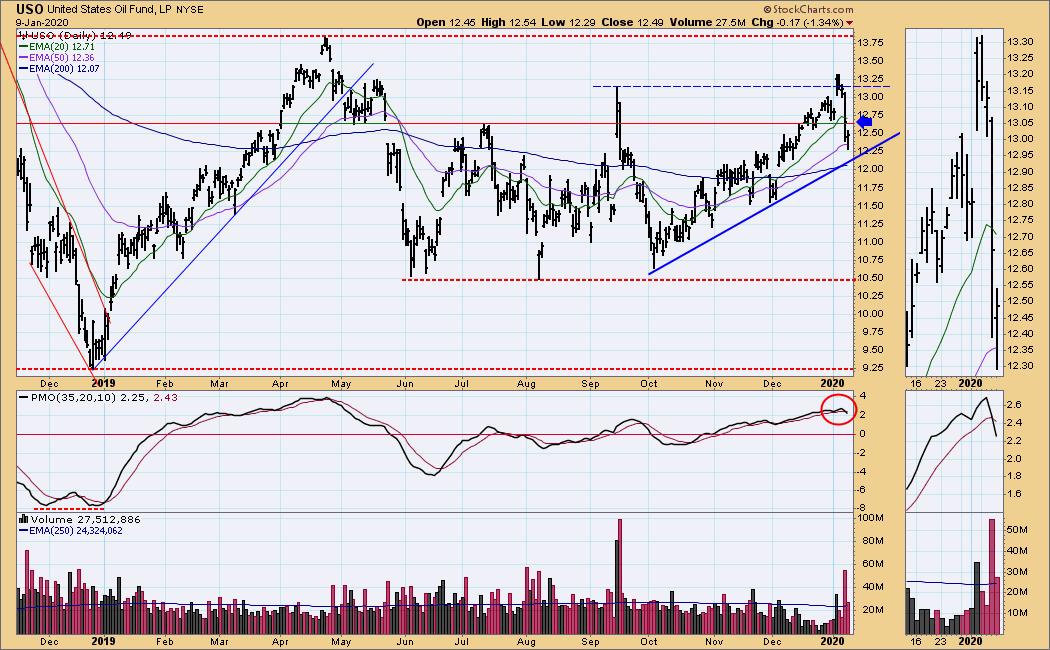The image size is (1050, 650).
Task: Click the 30M label on zoom volume axis
Action: coord(1018,571)
